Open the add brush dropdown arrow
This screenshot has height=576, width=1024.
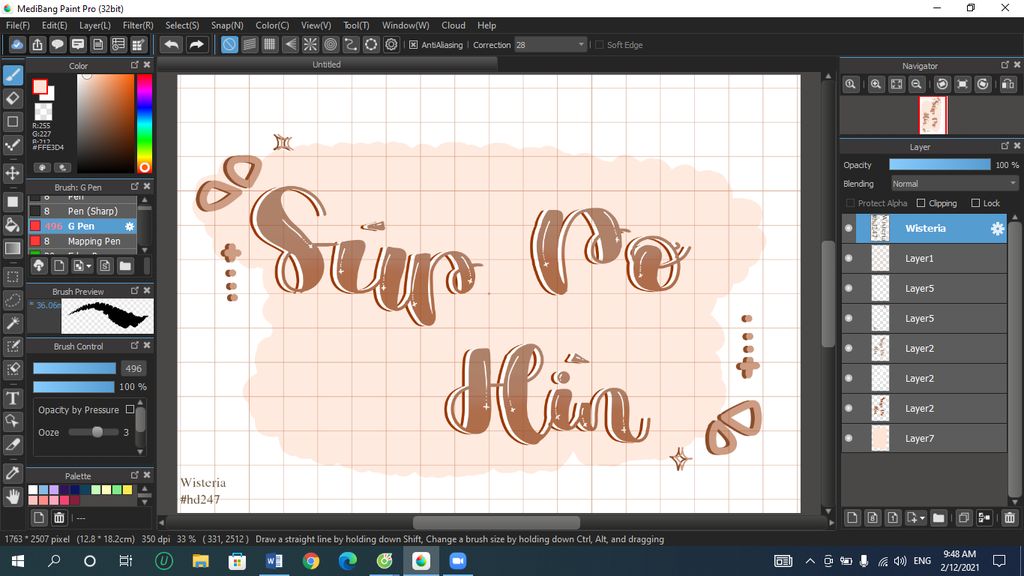pyautogui.click(x=88, y=266)
